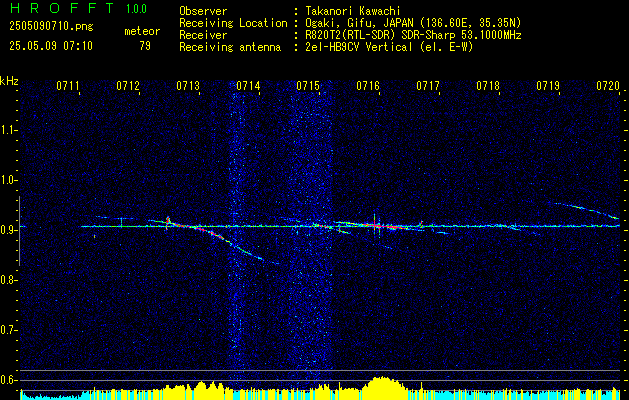Click the 0716 time marker
Screen dimensions: 629x400
click(368, 86)
